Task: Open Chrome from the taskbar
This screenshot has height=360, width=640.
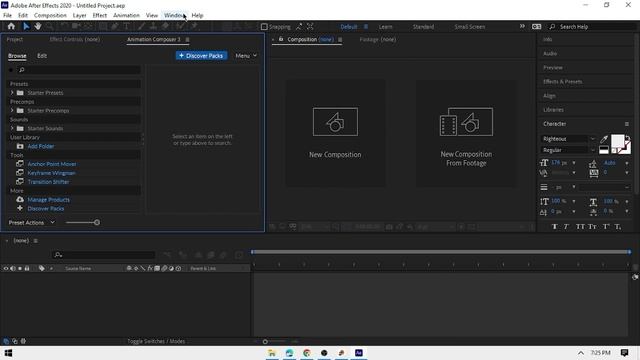Action: pos(307,353)
